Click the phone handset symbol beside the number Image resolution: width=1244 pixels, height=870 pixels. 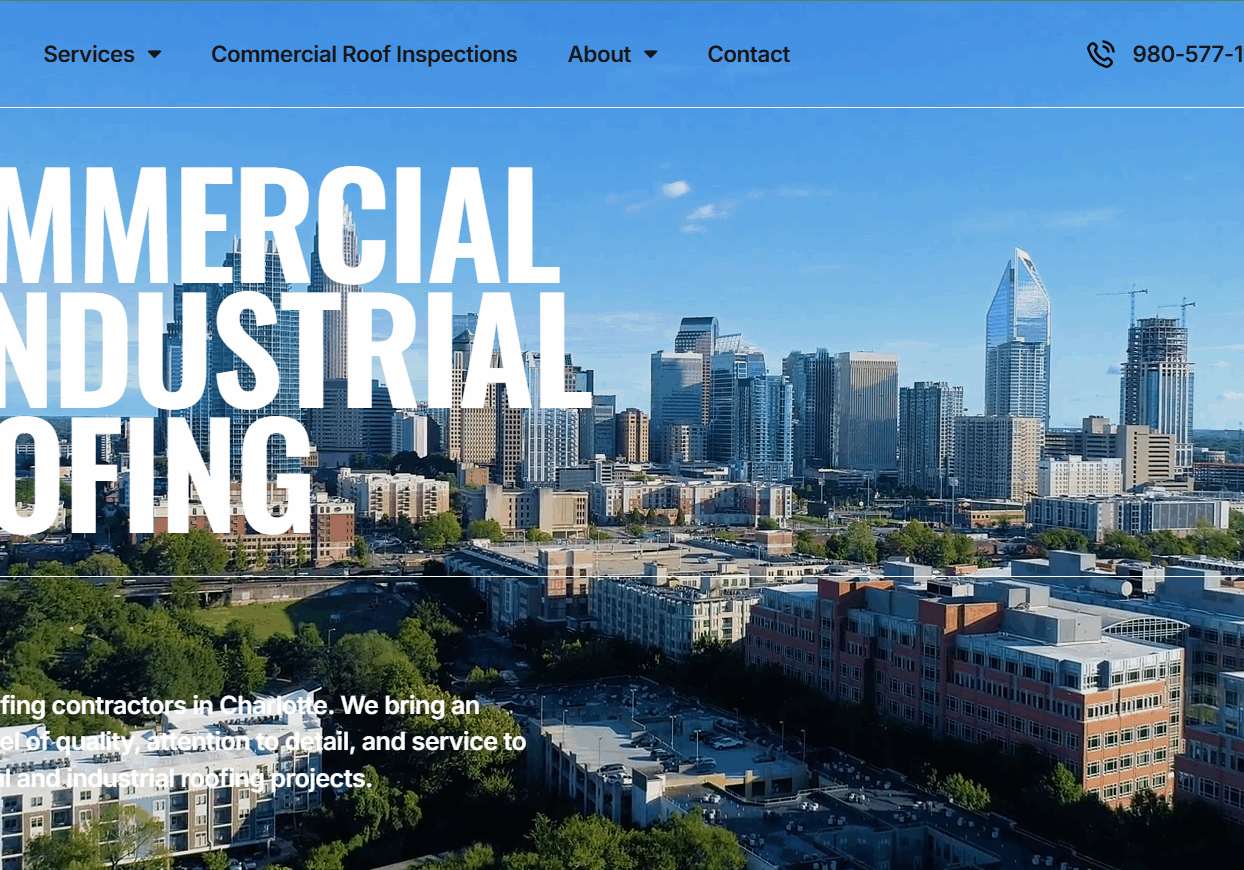pyautogui.click(x=1101, y=55)
